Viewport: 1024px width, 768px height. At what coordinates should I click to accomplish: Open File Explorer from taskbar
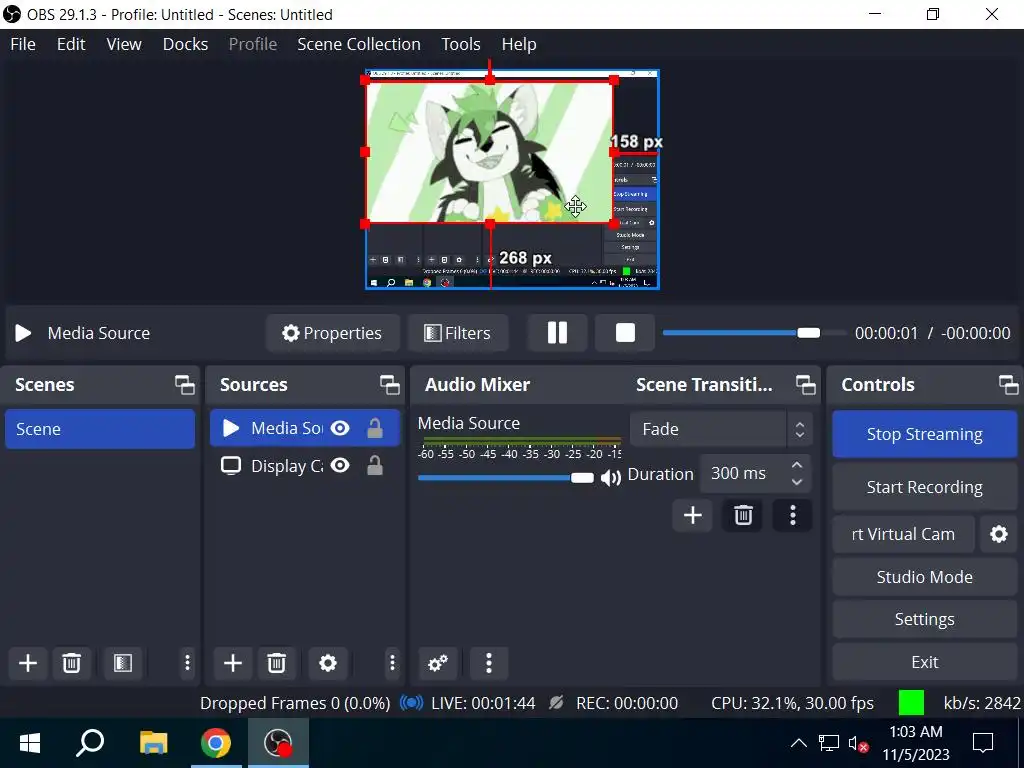pos(153,743)
